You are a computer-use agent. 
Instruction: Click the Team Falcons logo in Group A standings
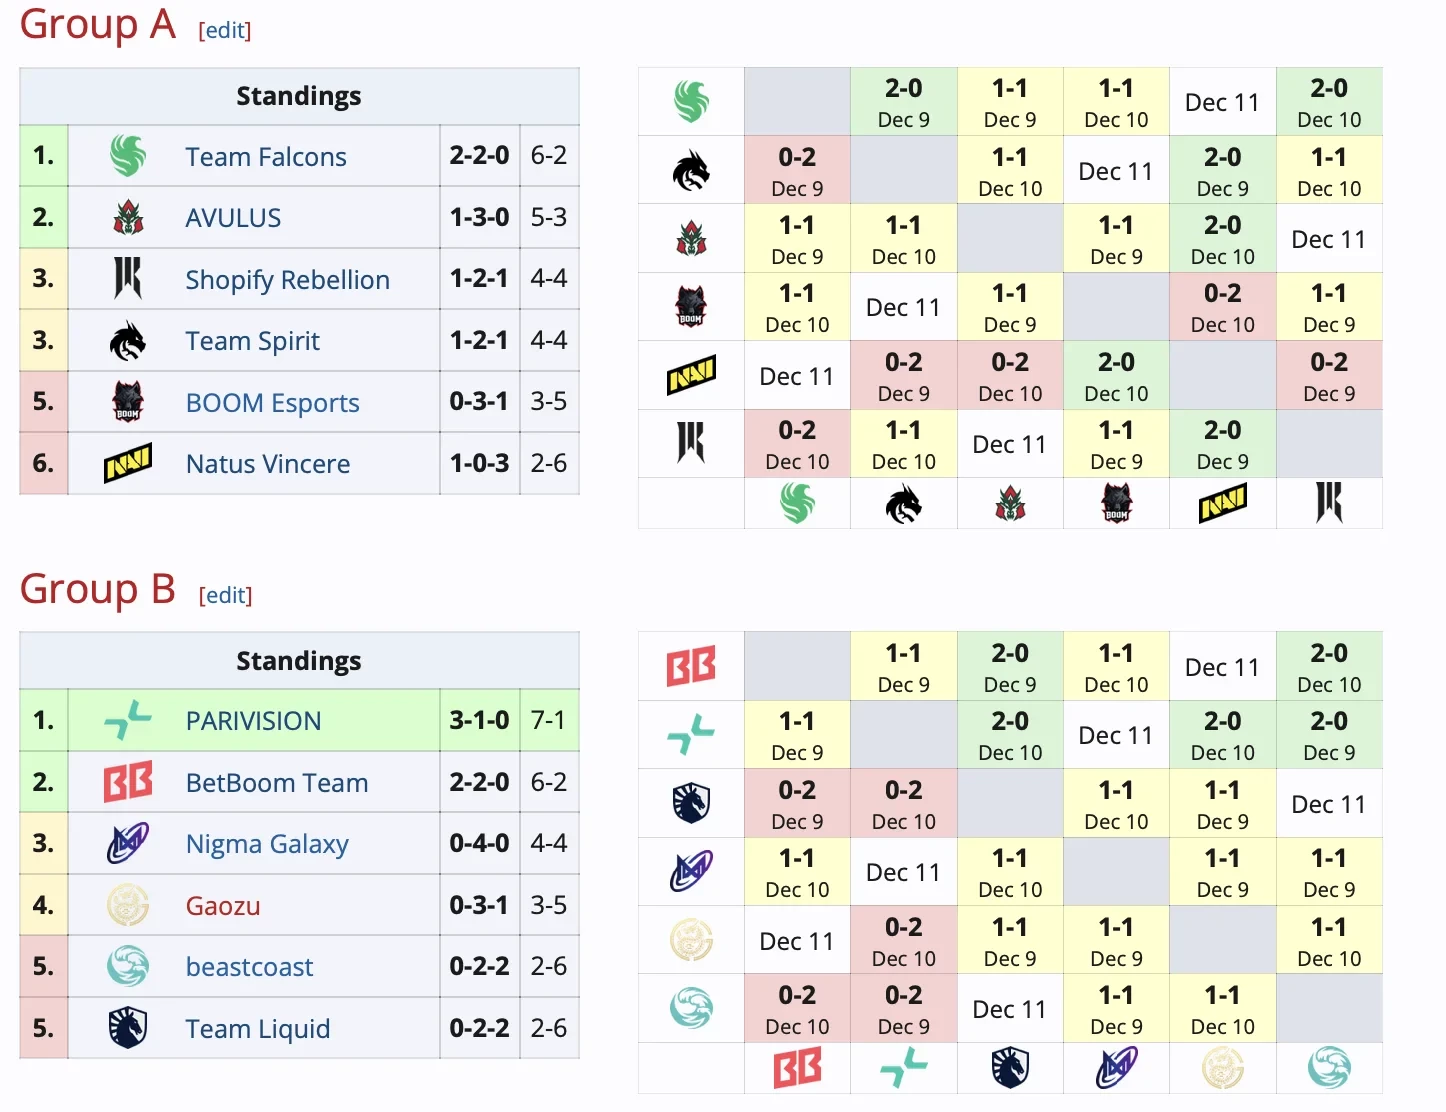point(128,156)
